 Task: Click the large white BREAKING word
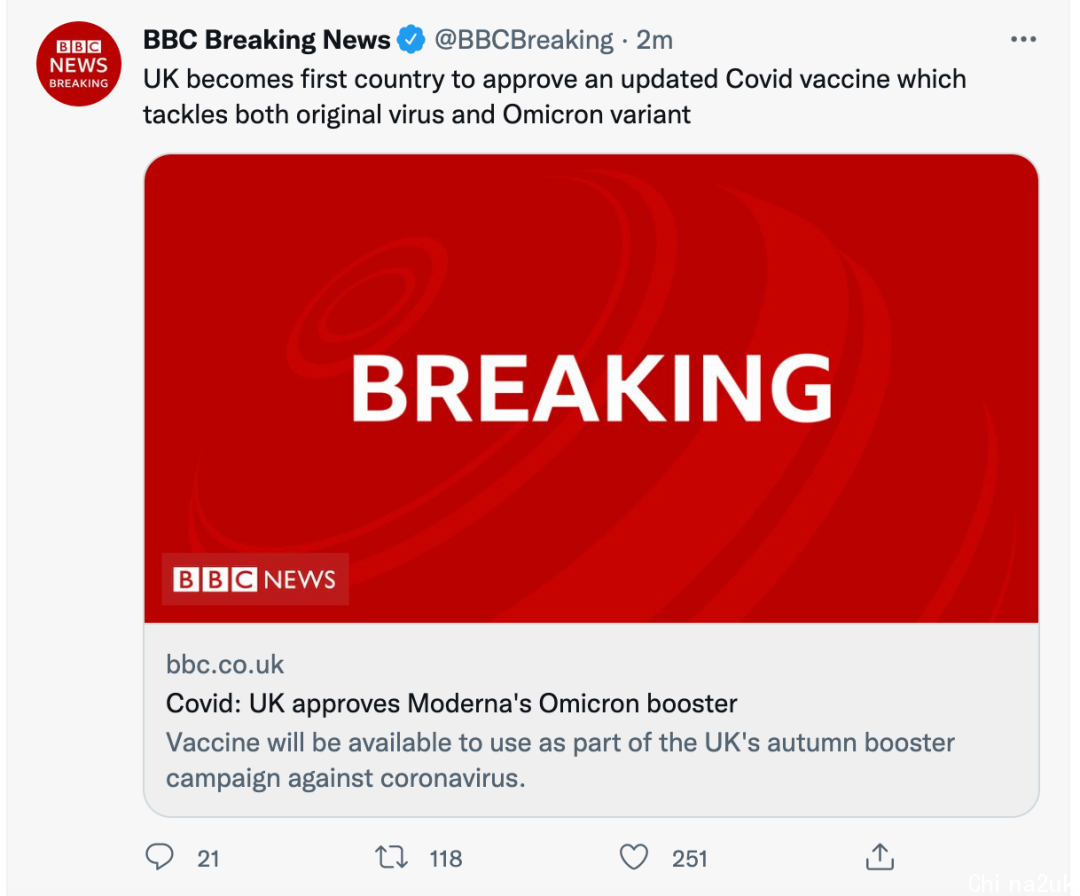tap(591, 389)
